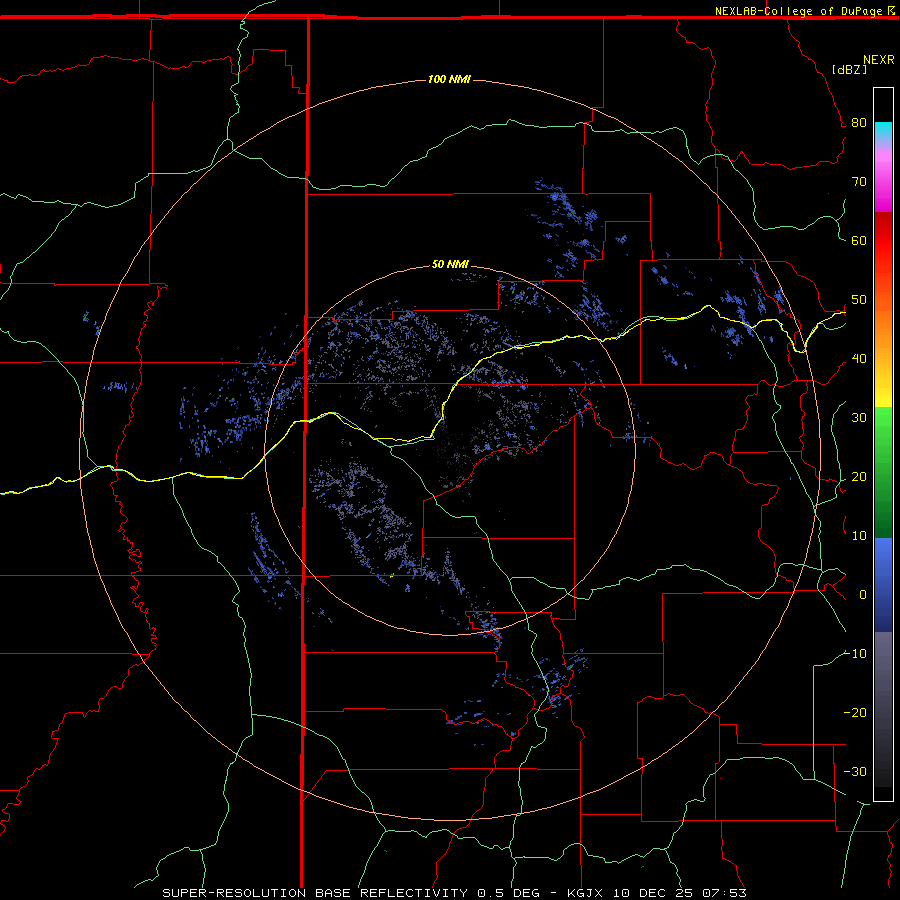Click the 10 DEC 25 07:53 timestamp
The width and height of the screenshot is (900, 900).
point(680,893)
